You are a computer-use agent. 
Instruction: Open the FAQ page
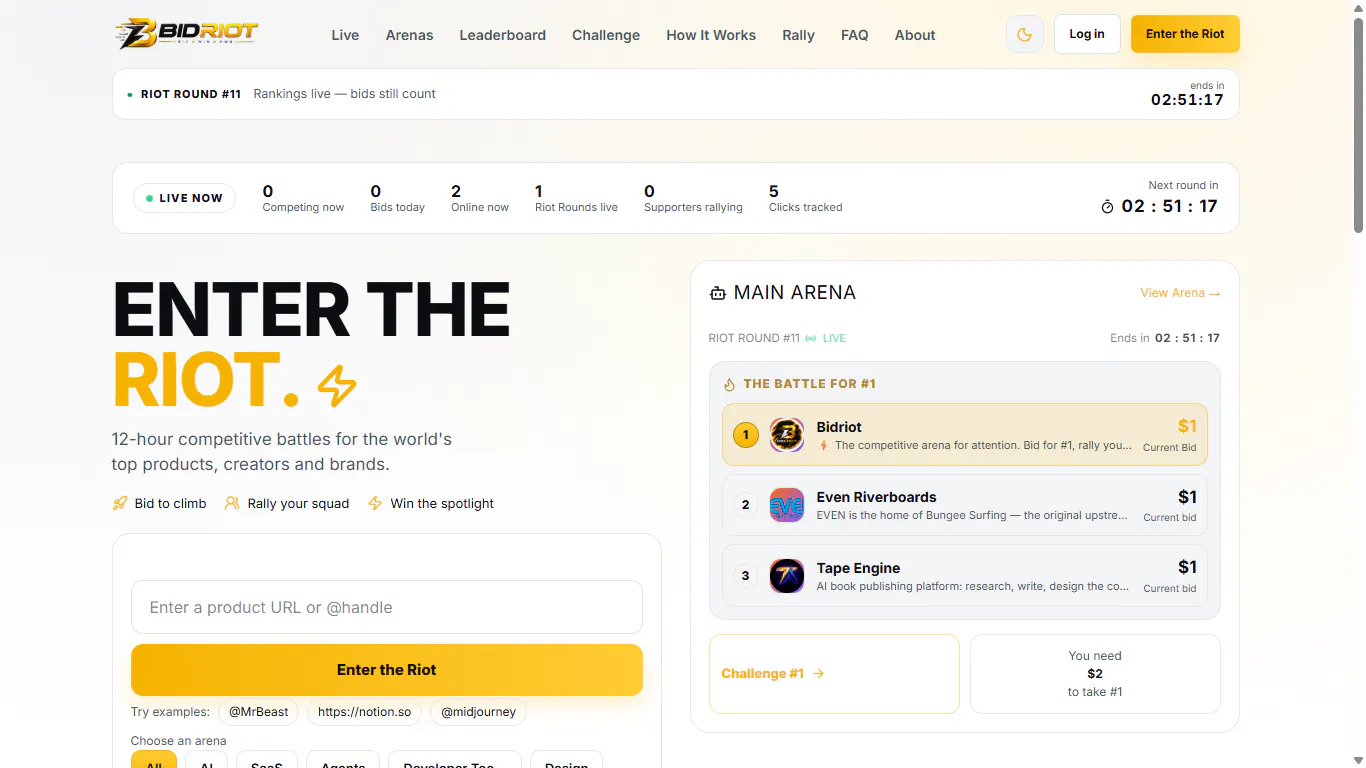(x=855, y=35)
